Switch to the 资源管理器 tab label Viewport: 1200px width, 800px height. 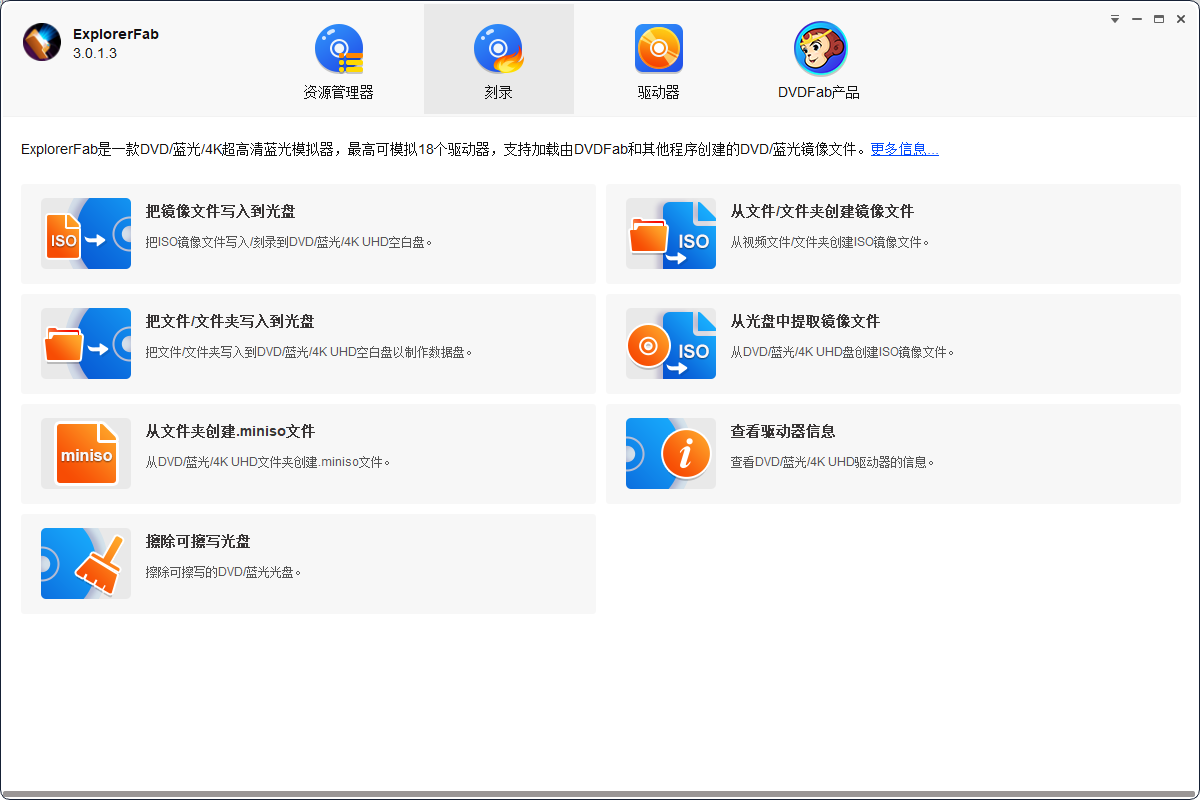(x=339, y=92)
